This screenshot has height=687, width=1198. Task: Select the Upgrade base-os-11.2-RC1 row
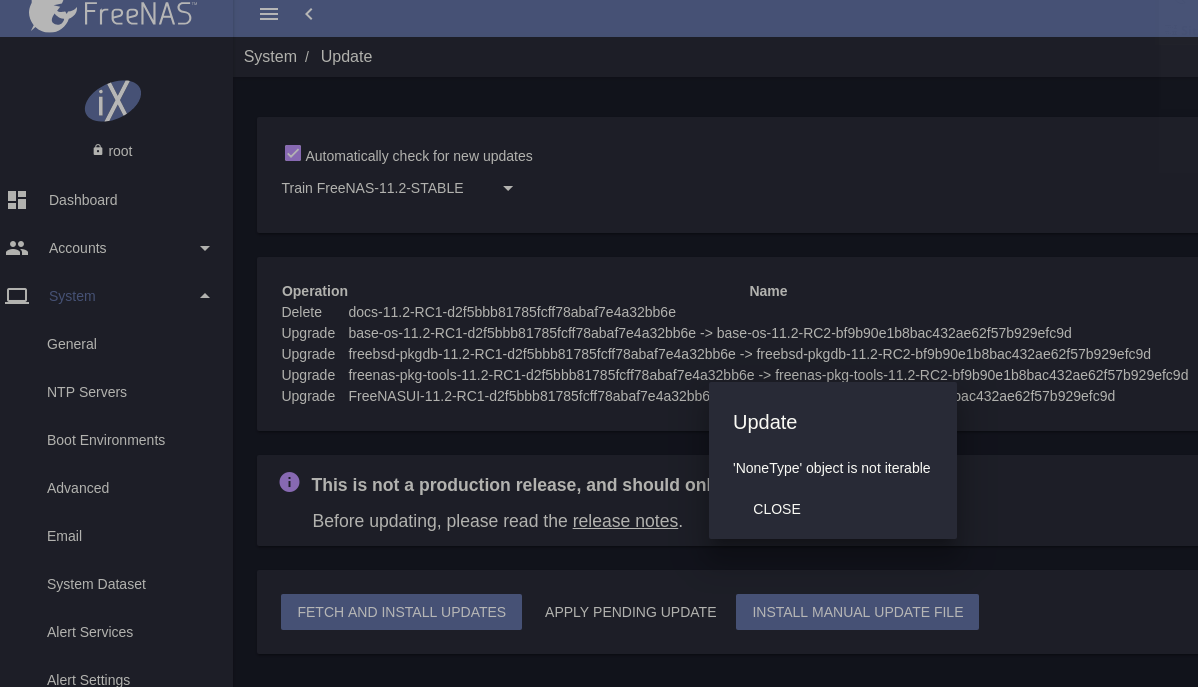[x=676, y=333]
